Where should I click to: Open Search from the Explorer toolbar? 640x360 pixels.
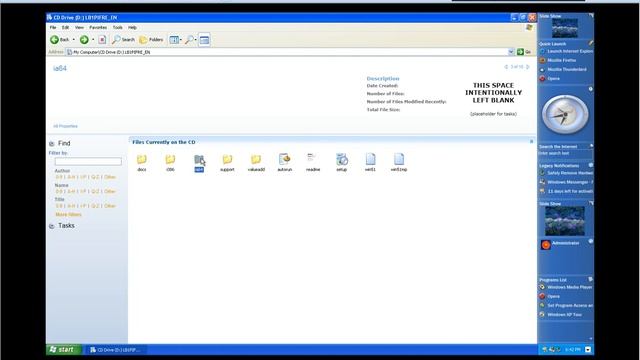tap(123, 40)
